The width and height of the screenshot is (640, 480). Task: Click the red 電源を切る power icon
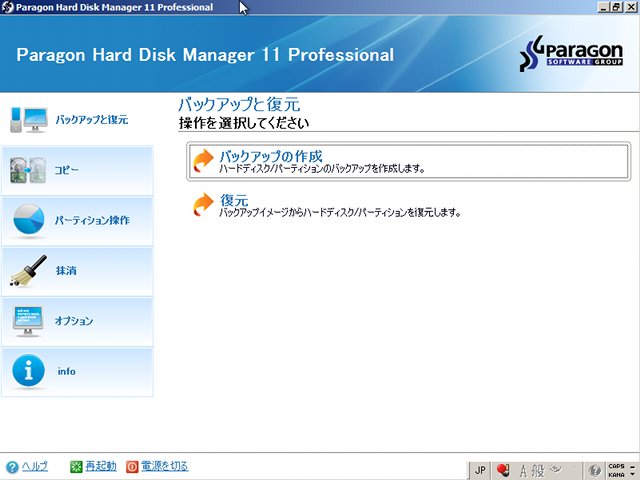(x=132, y=467)
